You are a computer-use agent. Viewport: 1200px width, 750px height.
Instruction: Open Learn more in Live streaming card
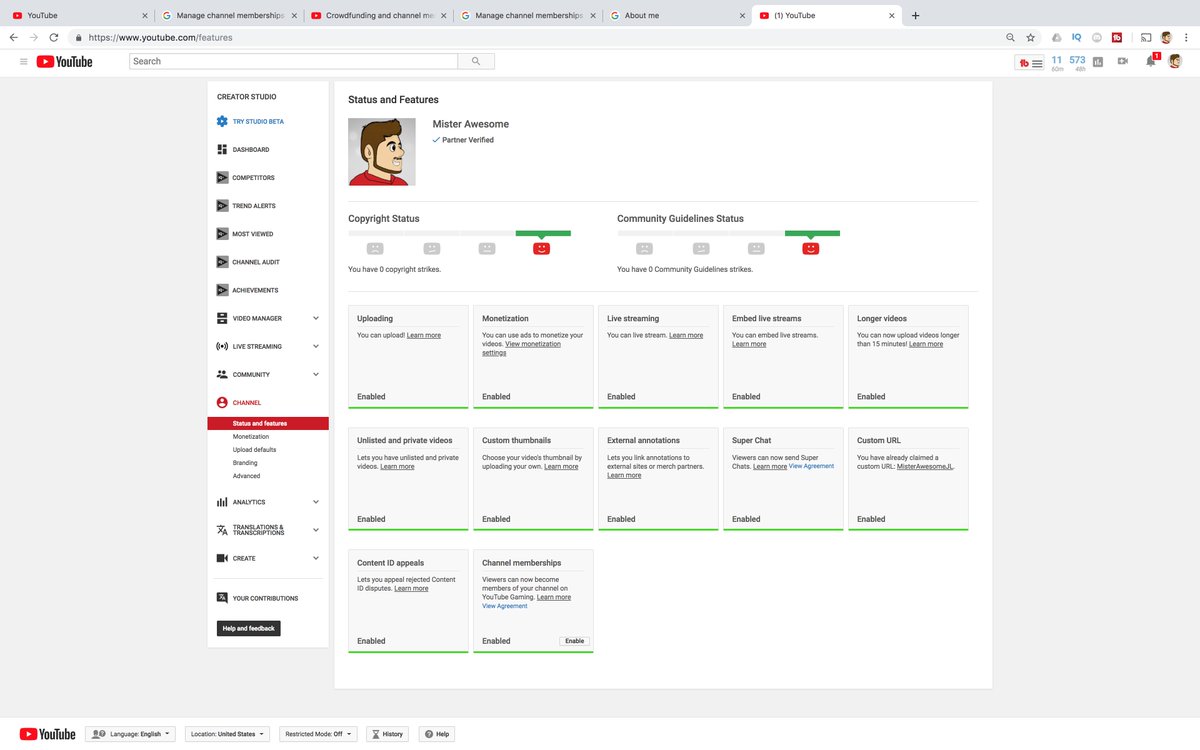coord(686,335)
